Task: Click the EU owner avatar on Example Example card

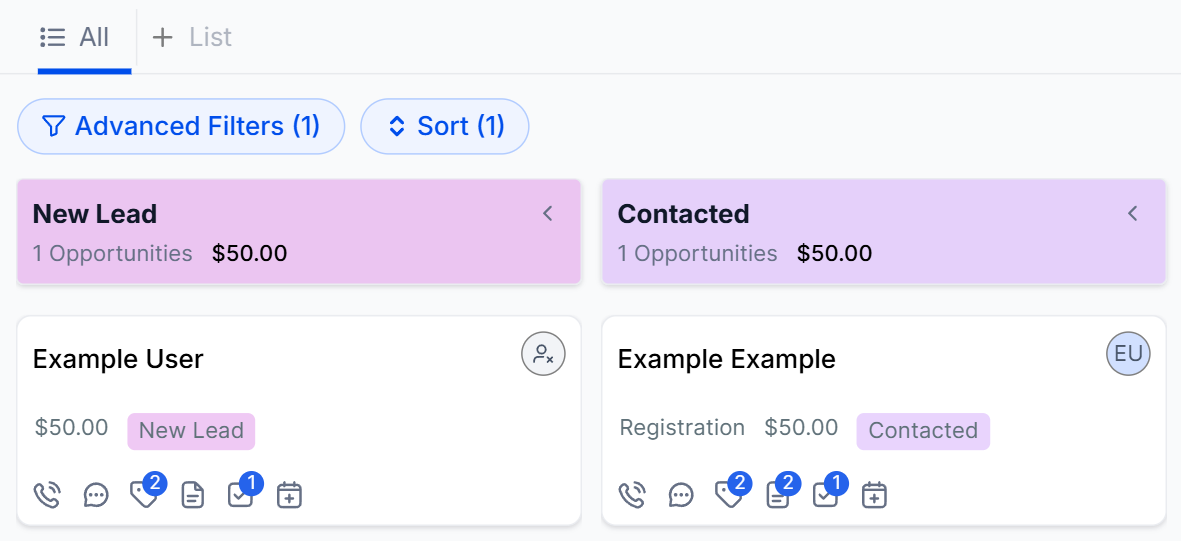Action: coord(1128,354)
